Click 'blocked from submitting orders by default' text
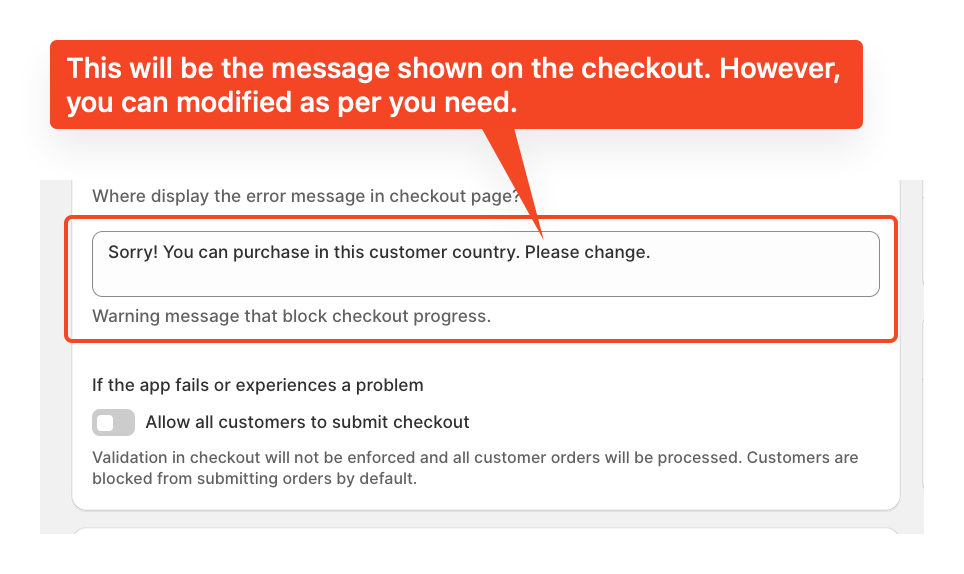Viewport: 964px width, 574px height. pyautogui.click(x=255, y=479)
